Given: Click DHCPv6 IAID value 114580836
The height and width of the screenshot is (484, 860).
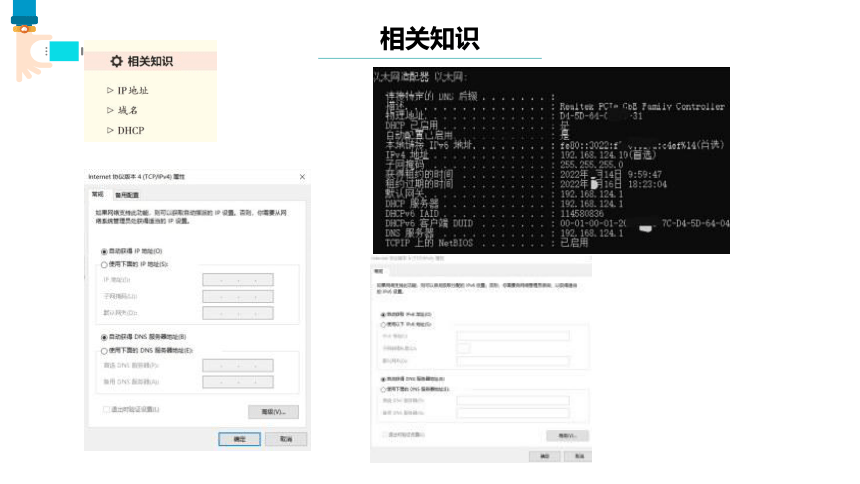Looking at the screenshot, I should [x=581, y=213].
